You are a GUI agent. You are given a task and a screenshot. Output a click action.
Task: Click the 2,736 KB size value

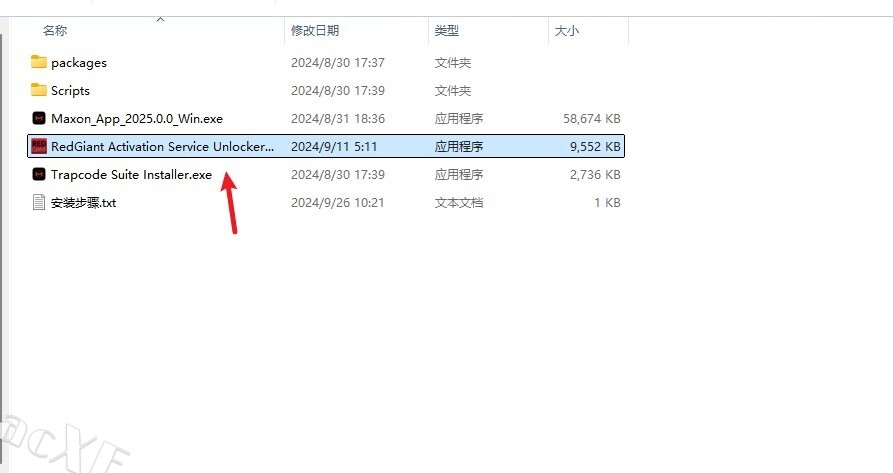[x=595, y=175]
